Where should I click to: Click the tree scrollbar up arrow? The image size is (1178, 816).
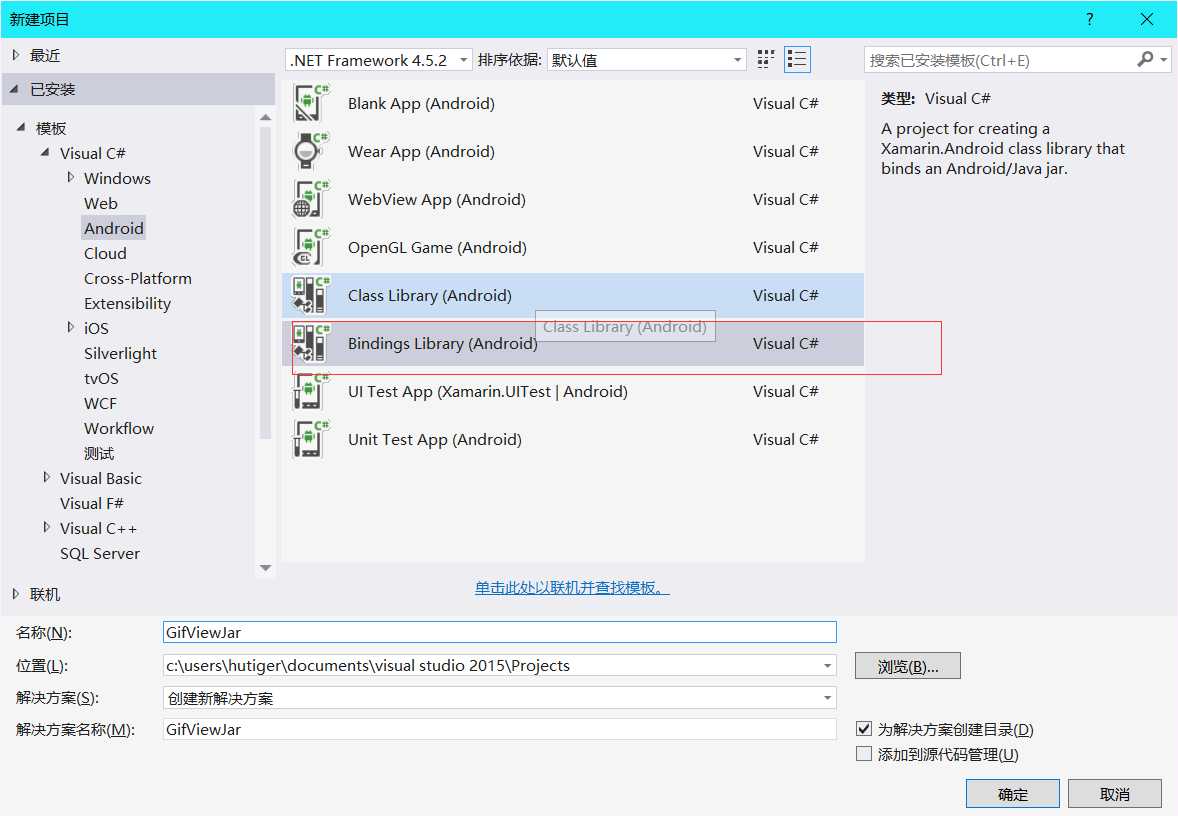(x=265, y=117)
